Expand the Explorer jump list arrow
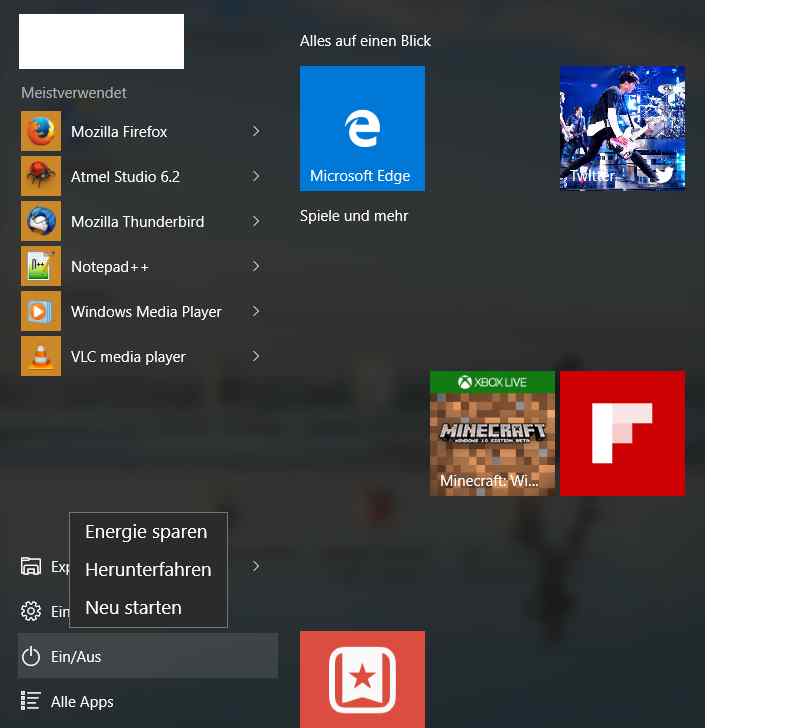This screenshot has height=728, width=800. tap(256, 566)
